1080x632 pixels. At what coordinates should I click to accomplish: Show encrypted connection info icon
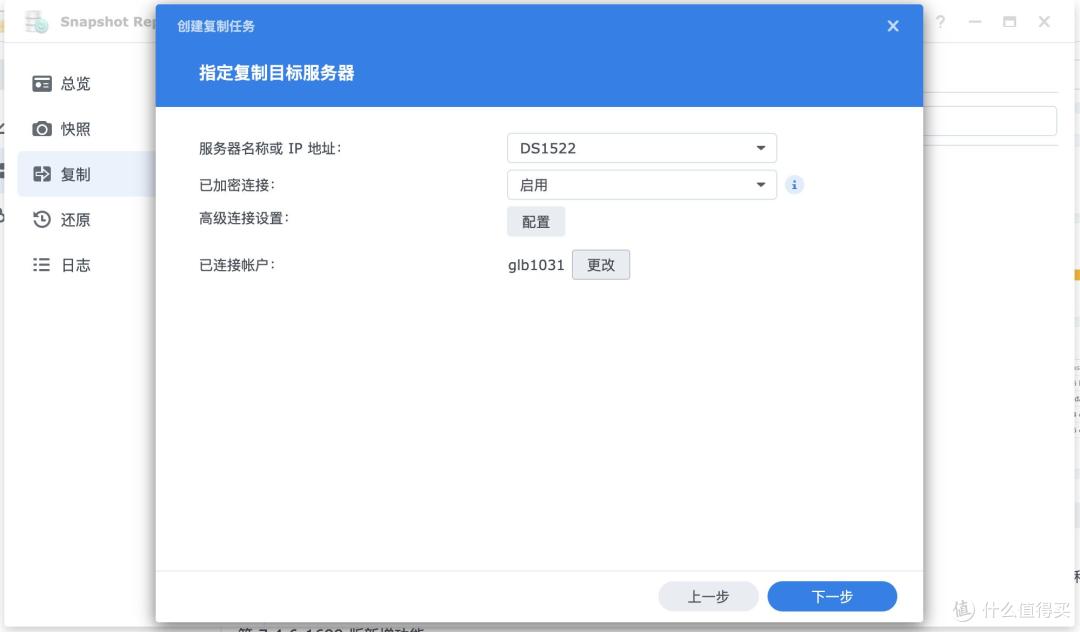pos(794,185)
